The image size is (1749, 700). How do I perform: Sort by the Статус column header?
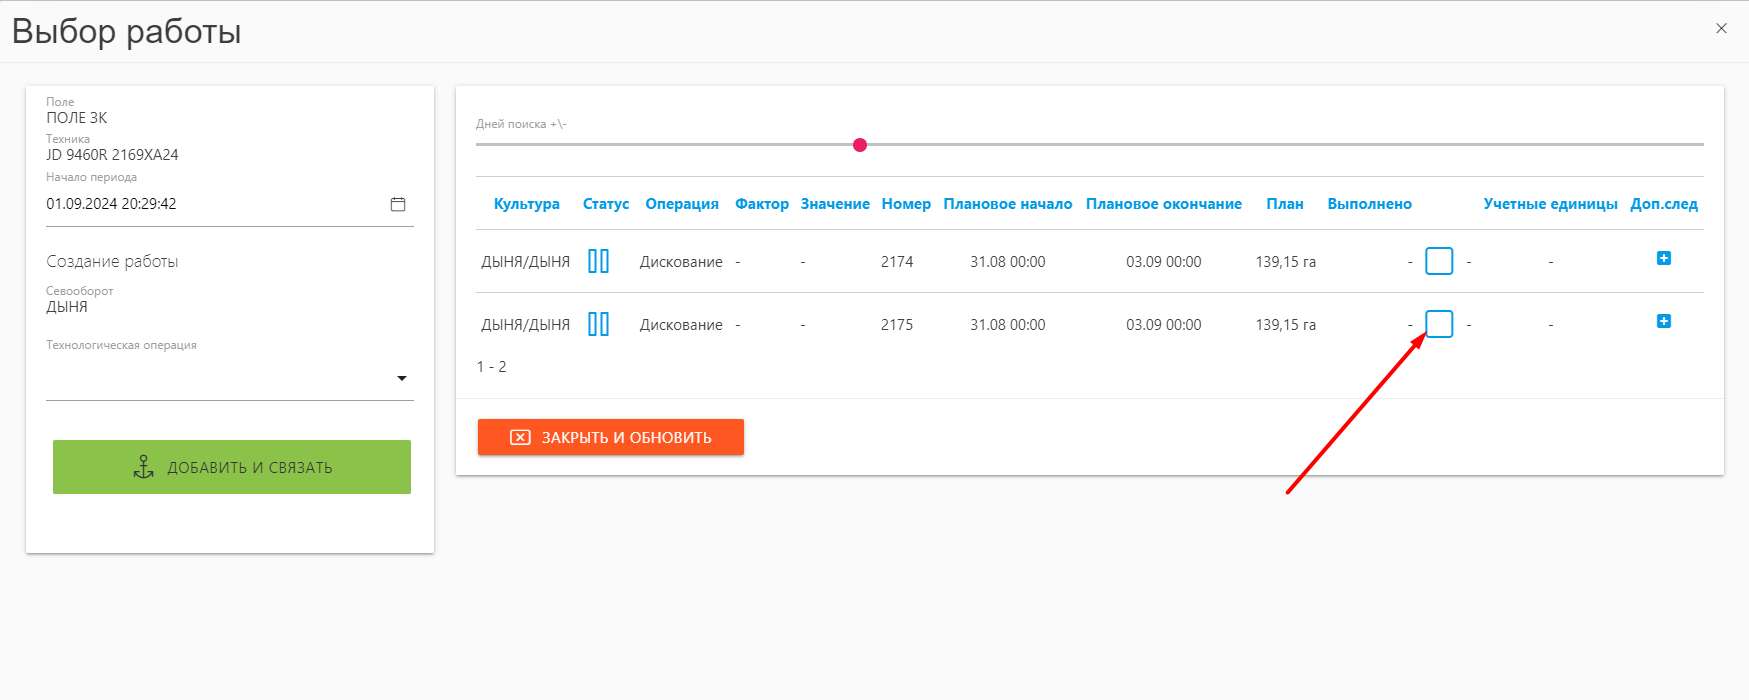[x=606, y=204]
